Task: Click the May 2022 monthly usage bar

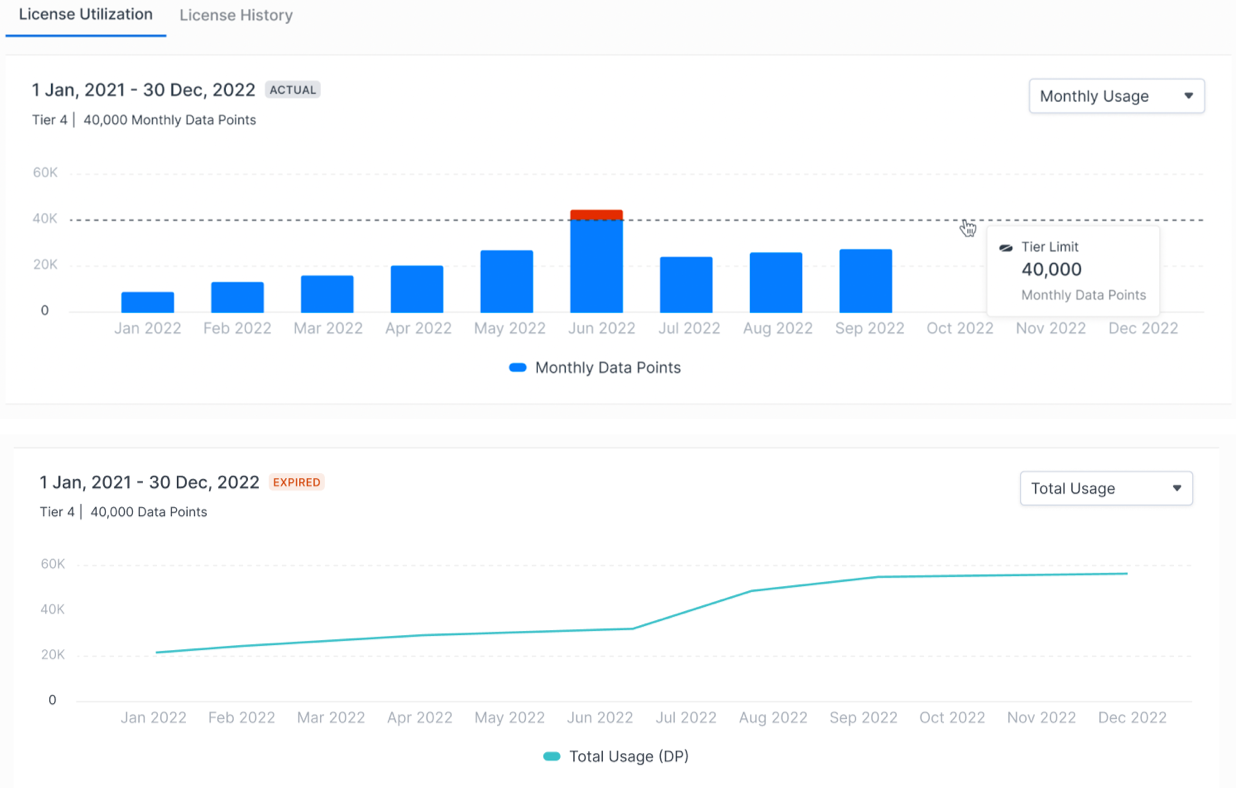Action: click(x=507, y=282)
